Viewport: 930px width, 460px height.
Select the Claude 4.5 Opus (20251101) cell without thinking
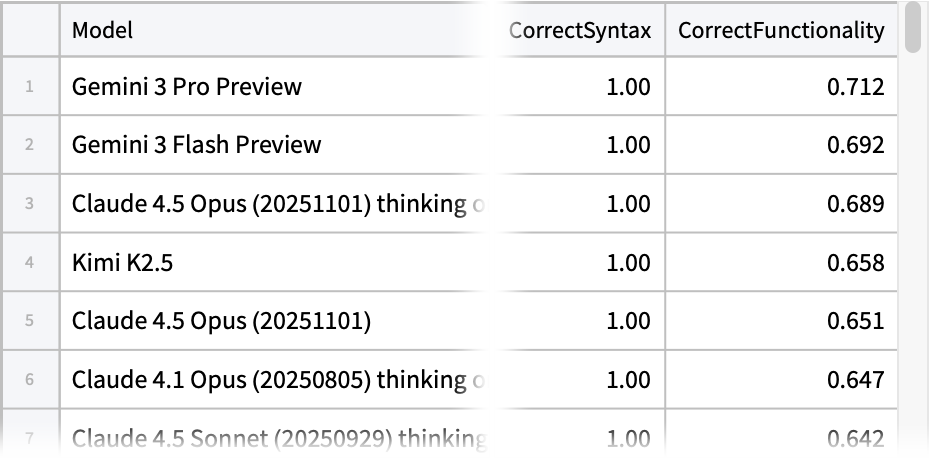coord(275,321)
